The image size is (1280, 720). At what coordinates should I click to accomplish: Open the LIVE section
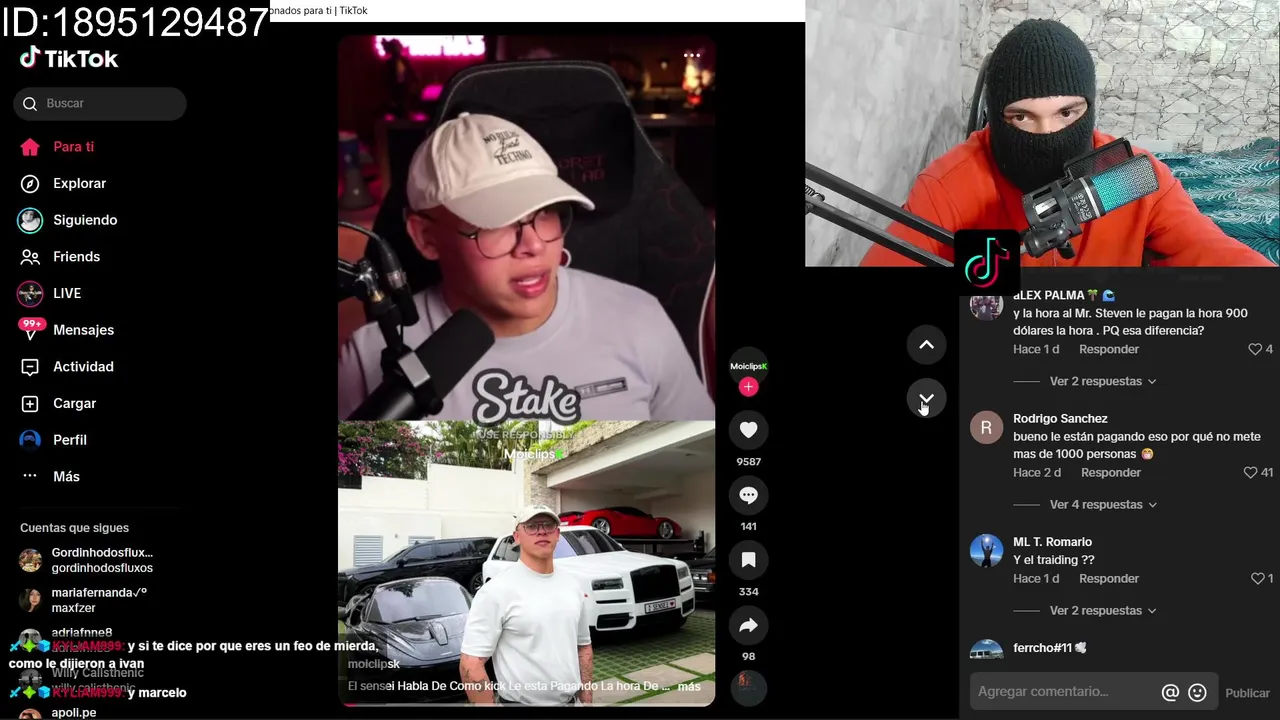(50, 294)
